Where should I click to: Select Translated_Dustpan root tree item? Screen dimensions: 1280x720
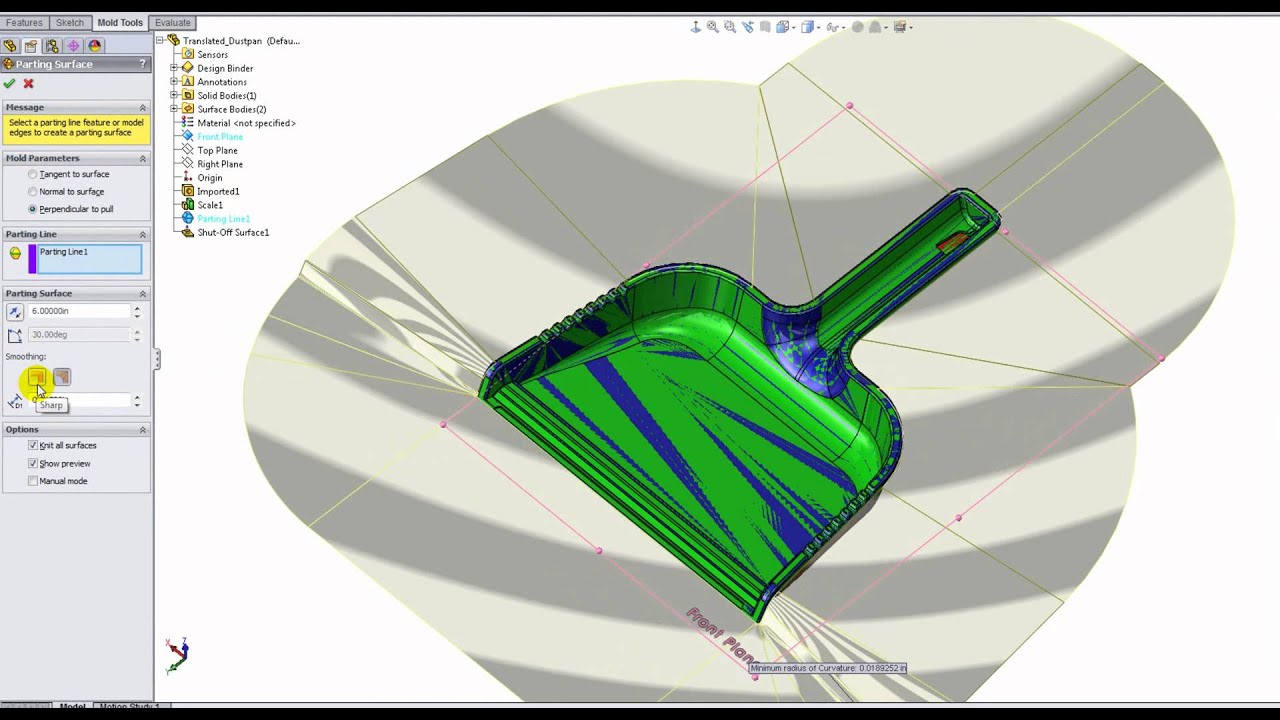pos(241,41)
